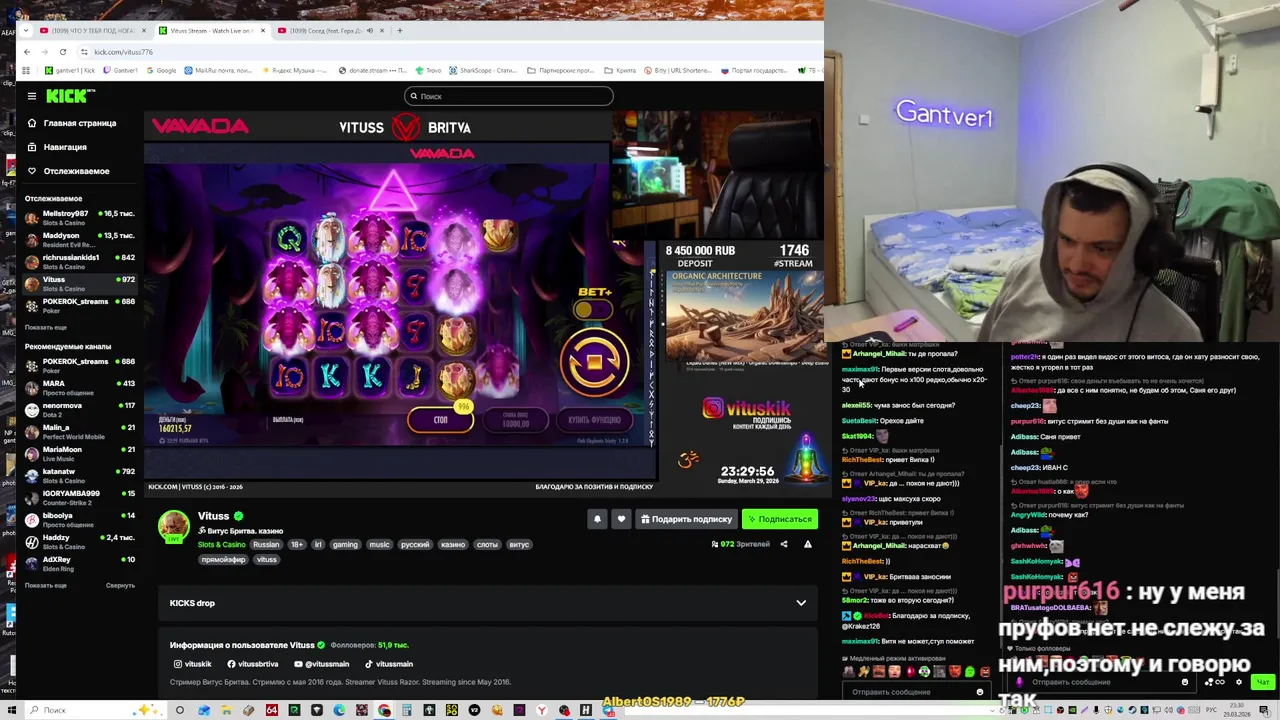Open biboolya recommended channel

point(80,519)
